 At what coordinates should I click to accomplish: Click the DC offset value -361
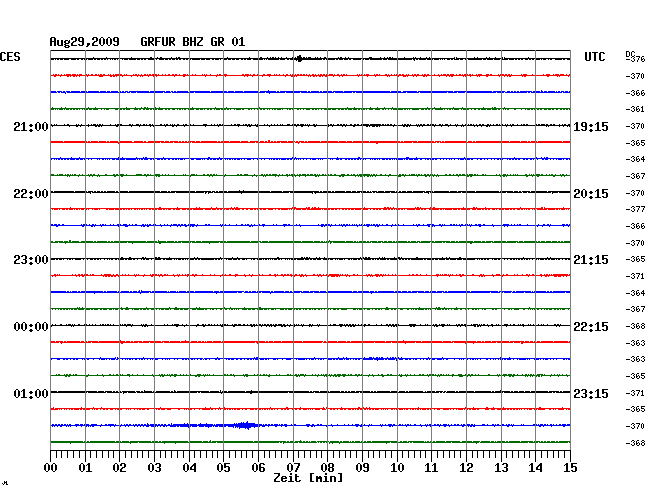click(635, 109)
